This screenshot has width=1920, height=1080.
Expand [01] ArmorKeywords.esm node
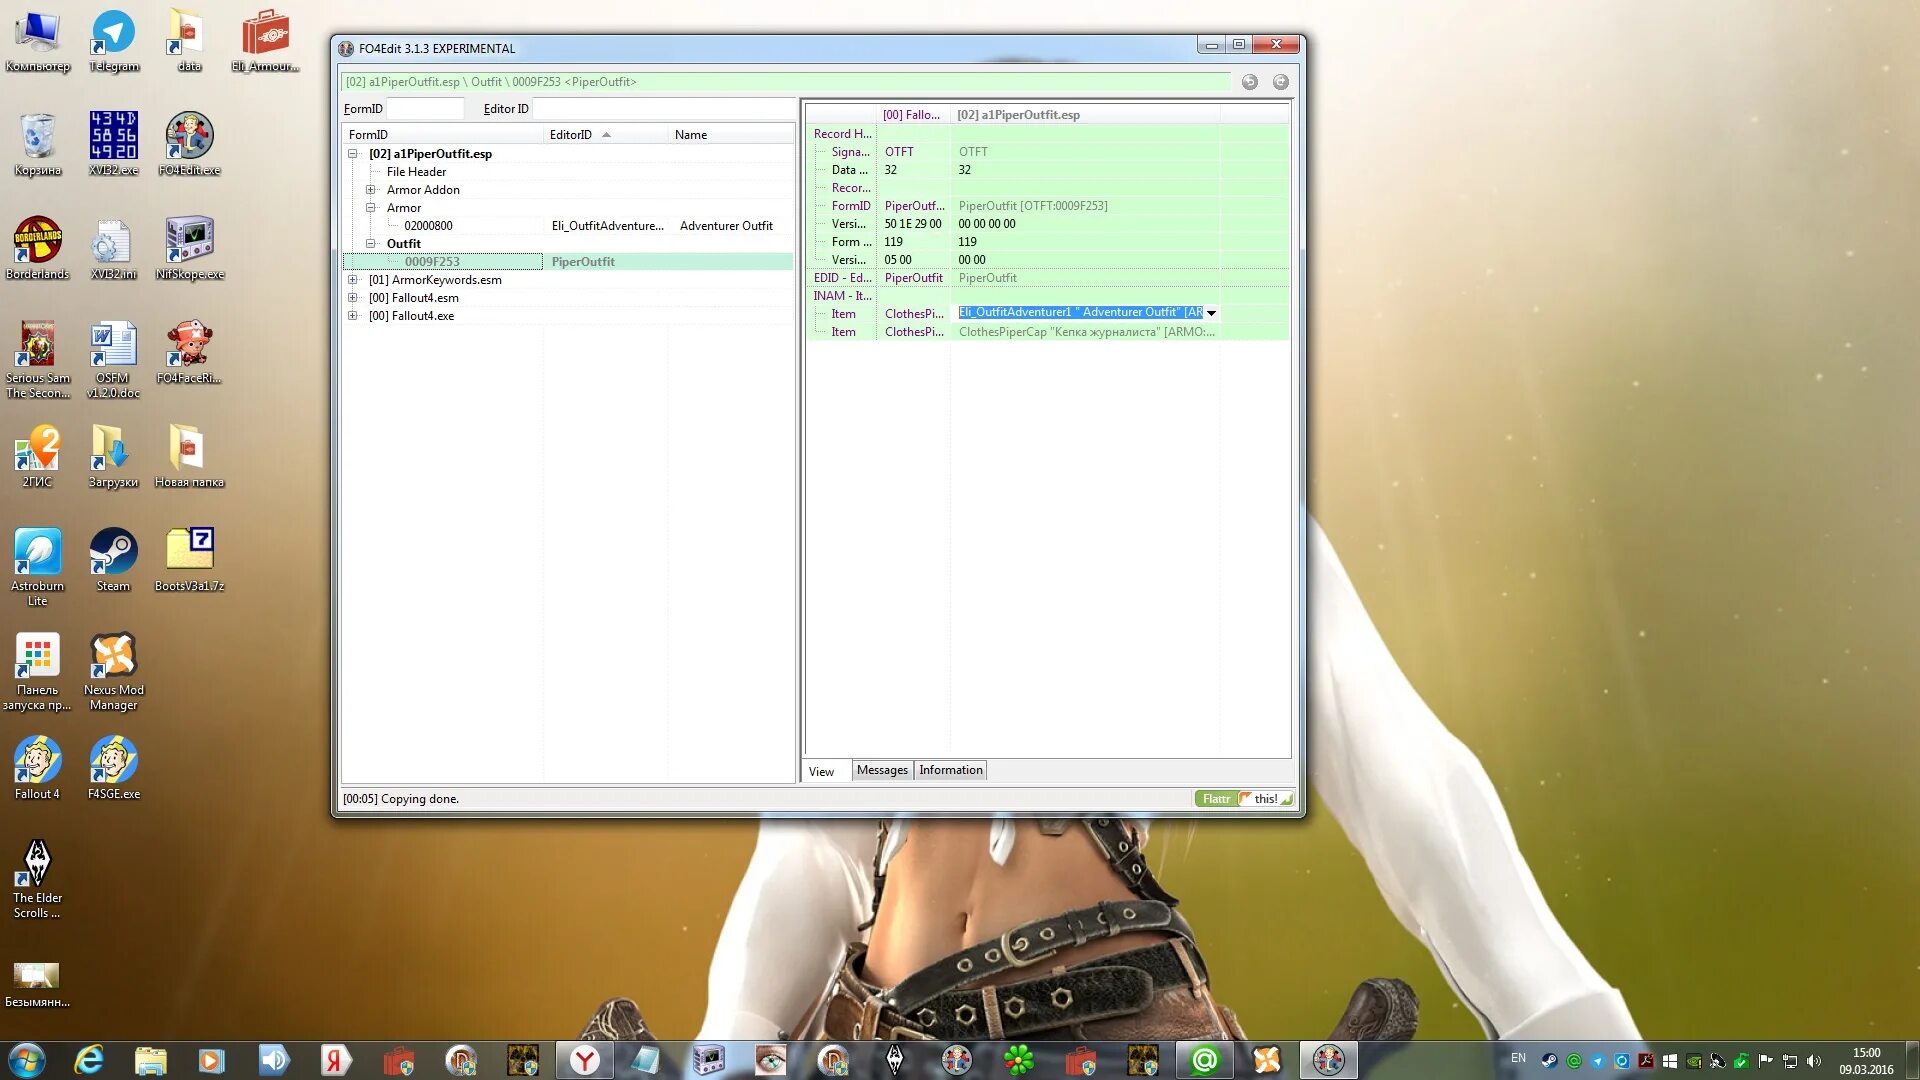click(353, 280)
